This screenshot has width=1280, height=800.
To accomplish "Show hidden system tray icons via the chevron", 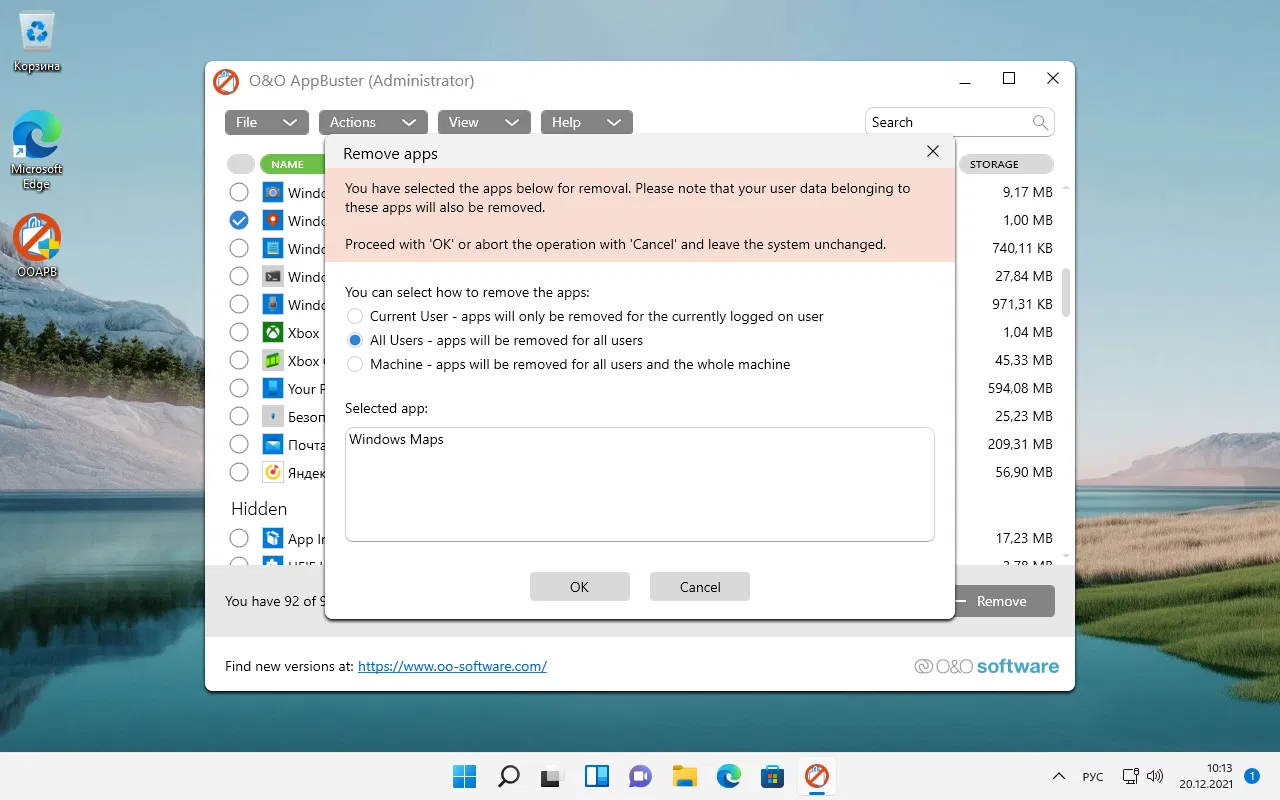I will (x=1059, y=776).
